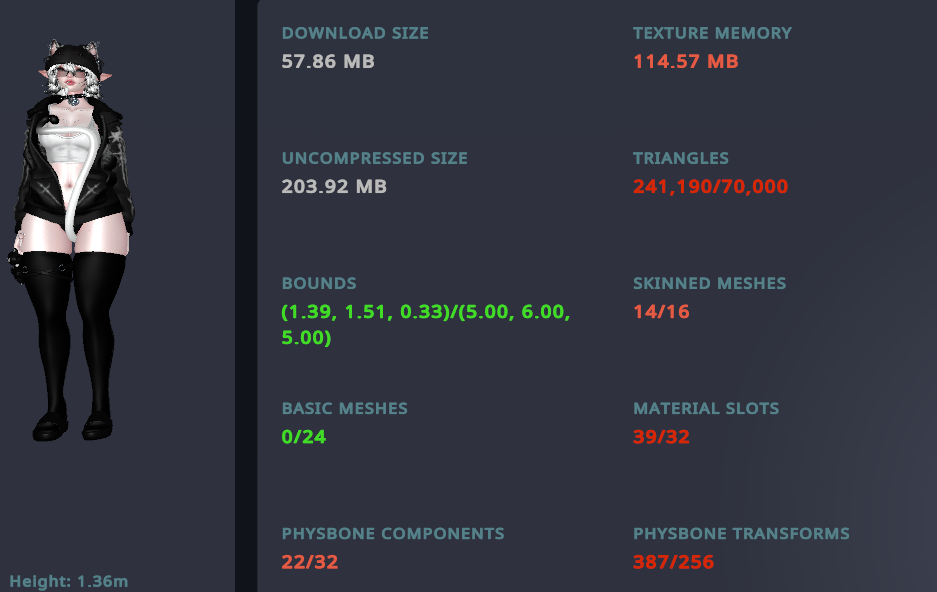The width and height of the screenshot is (937, 592).
Task: Click the 57.86 MB download size value
Action: 328,62
